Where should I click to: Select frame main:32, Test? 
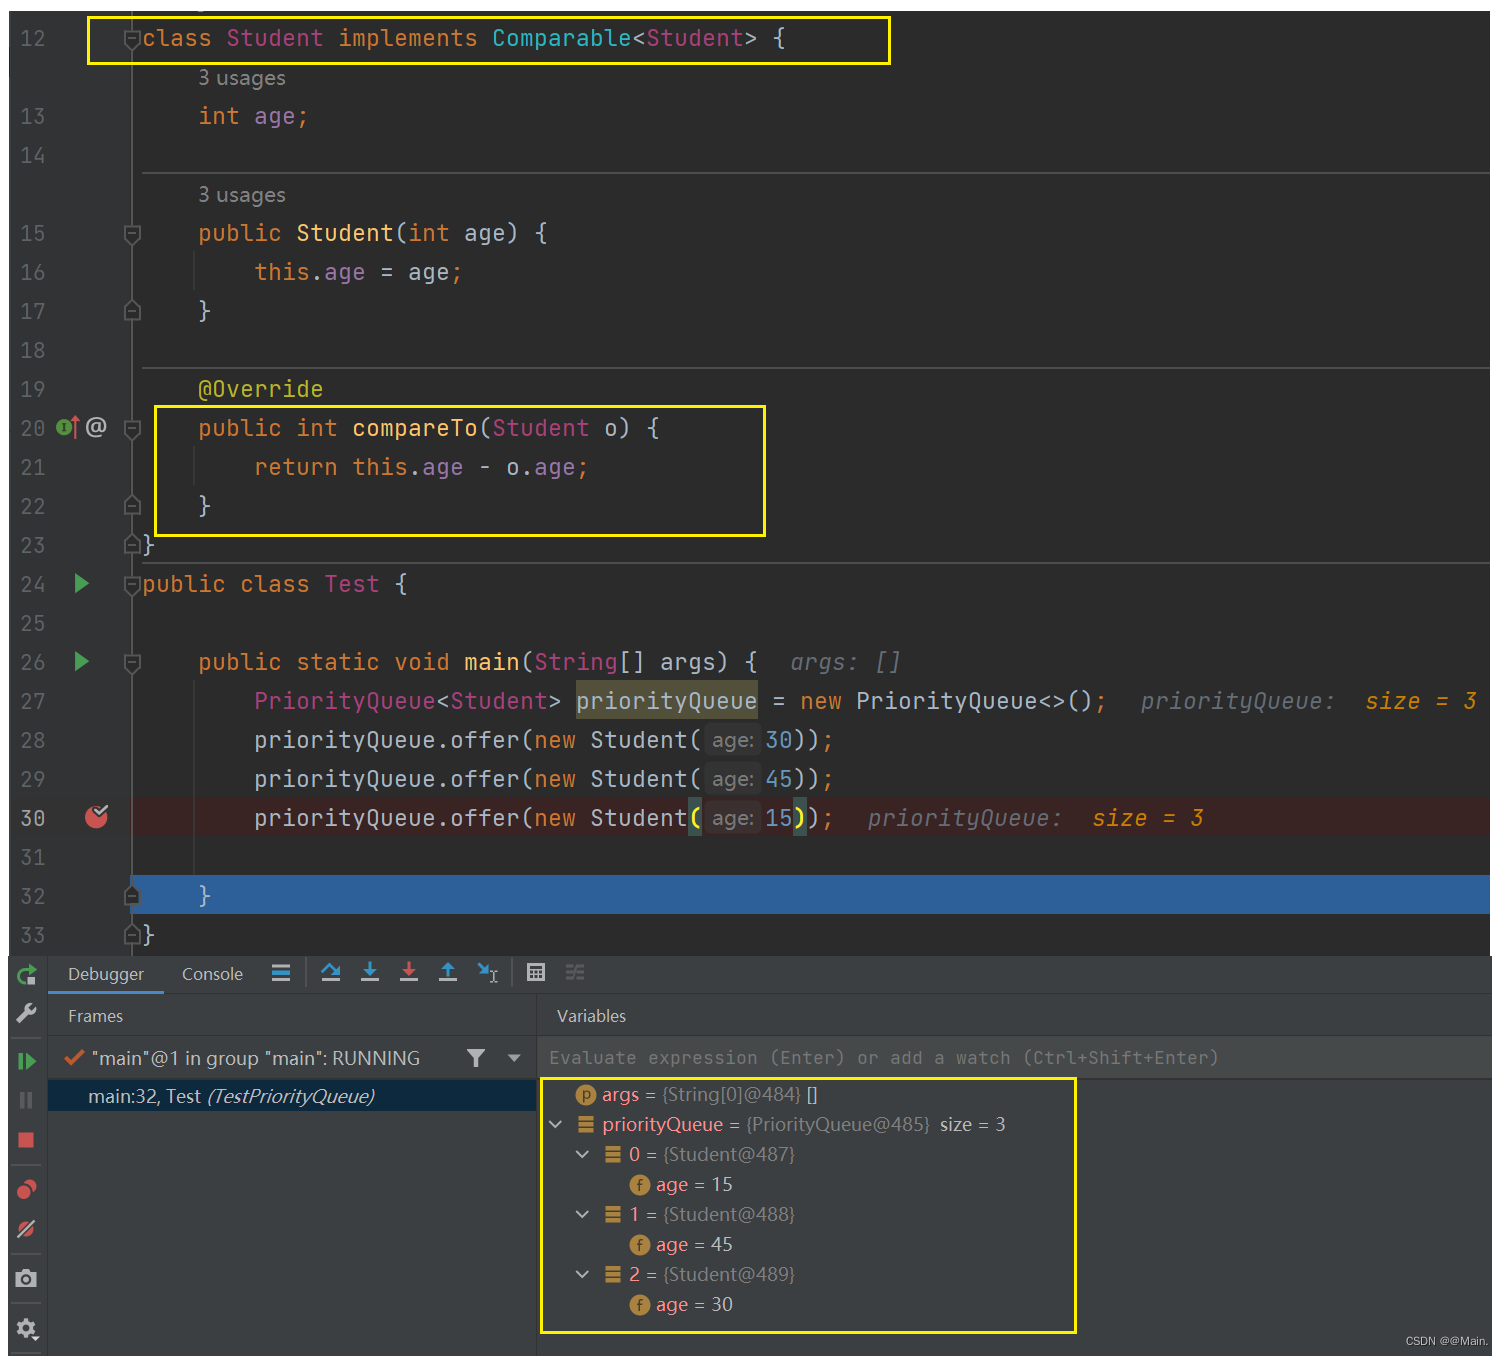(292, 1097)
